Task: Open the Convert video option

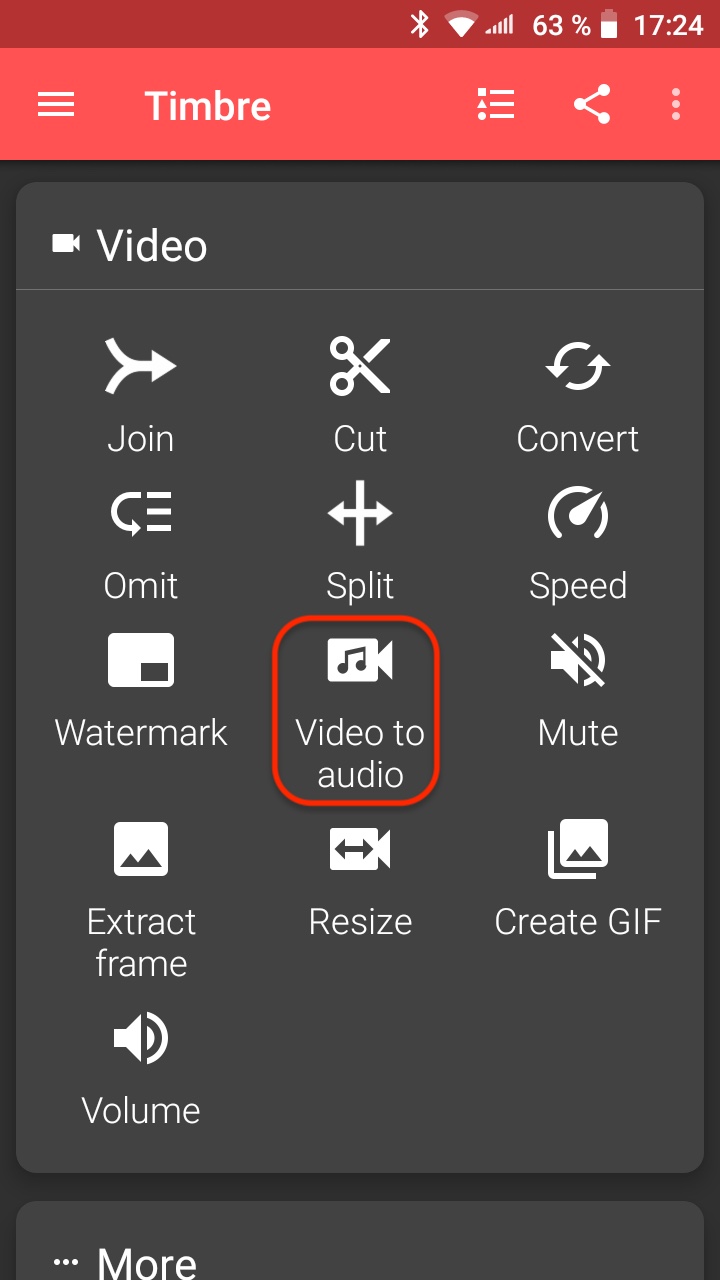Action: 578,396
